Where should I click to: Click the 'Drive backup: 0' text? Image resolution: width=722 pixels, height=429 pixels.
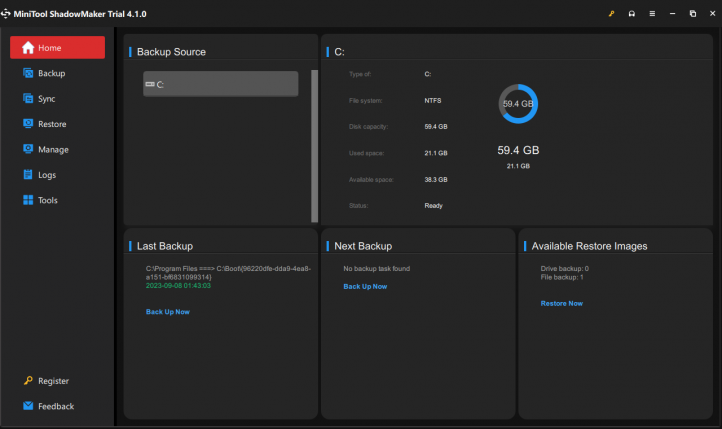click(x=565, y=268)
